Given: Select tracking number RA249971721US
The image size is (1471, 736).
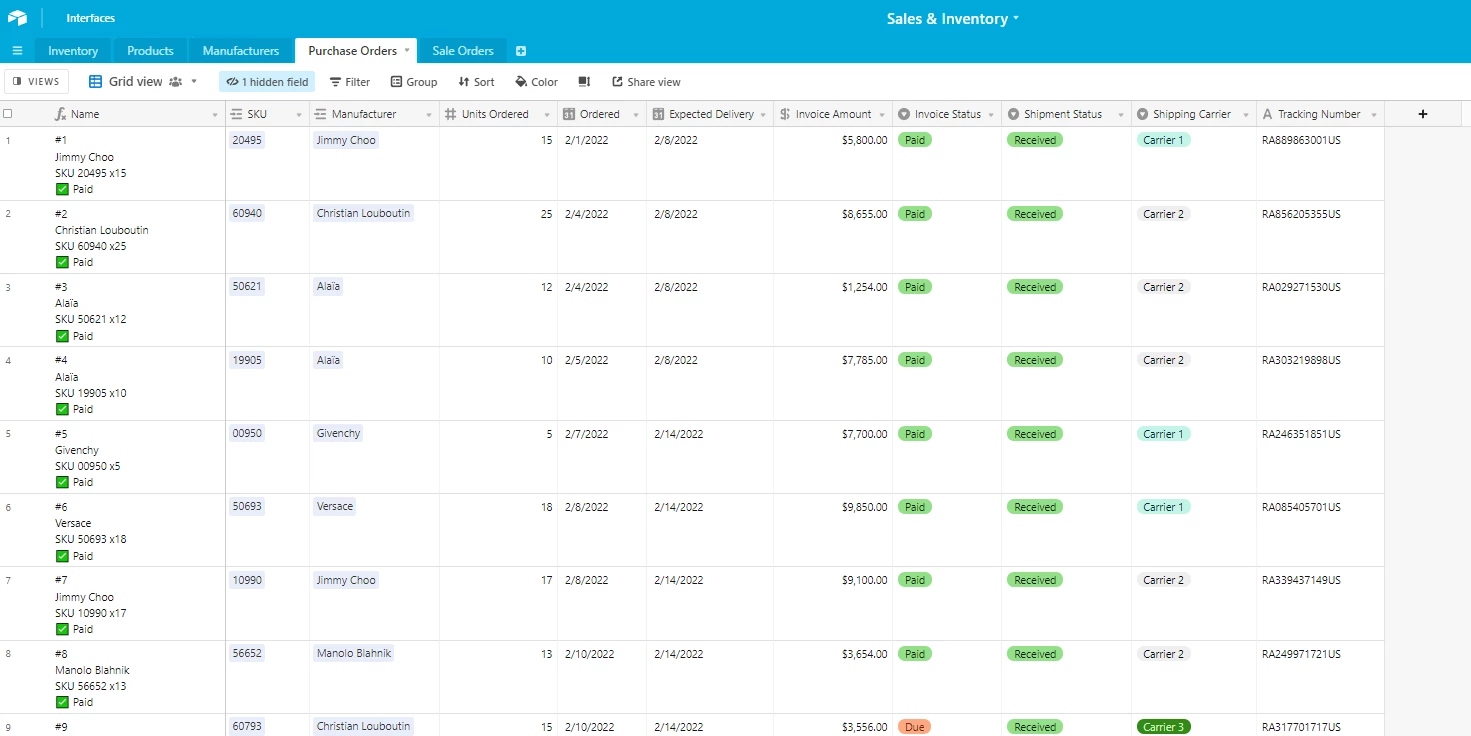Looking at the screenshot, I should point(1301,654).
